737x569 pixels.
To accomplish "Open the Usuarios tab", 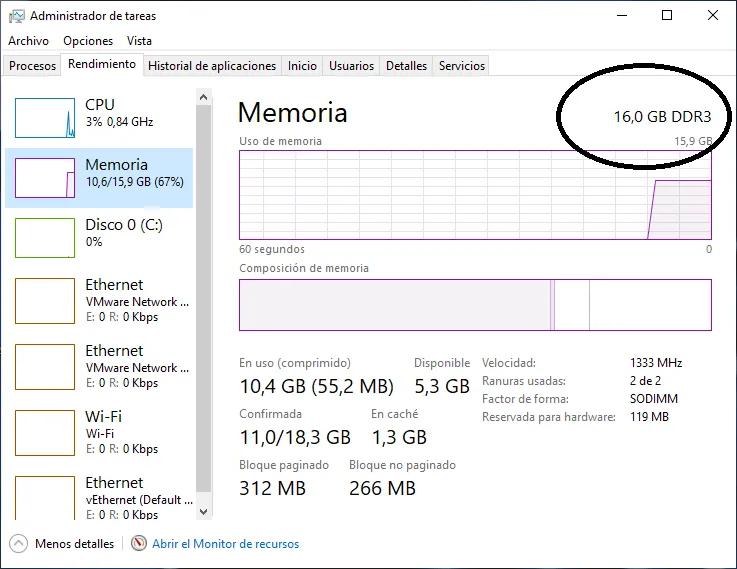I will click(352, 66).
